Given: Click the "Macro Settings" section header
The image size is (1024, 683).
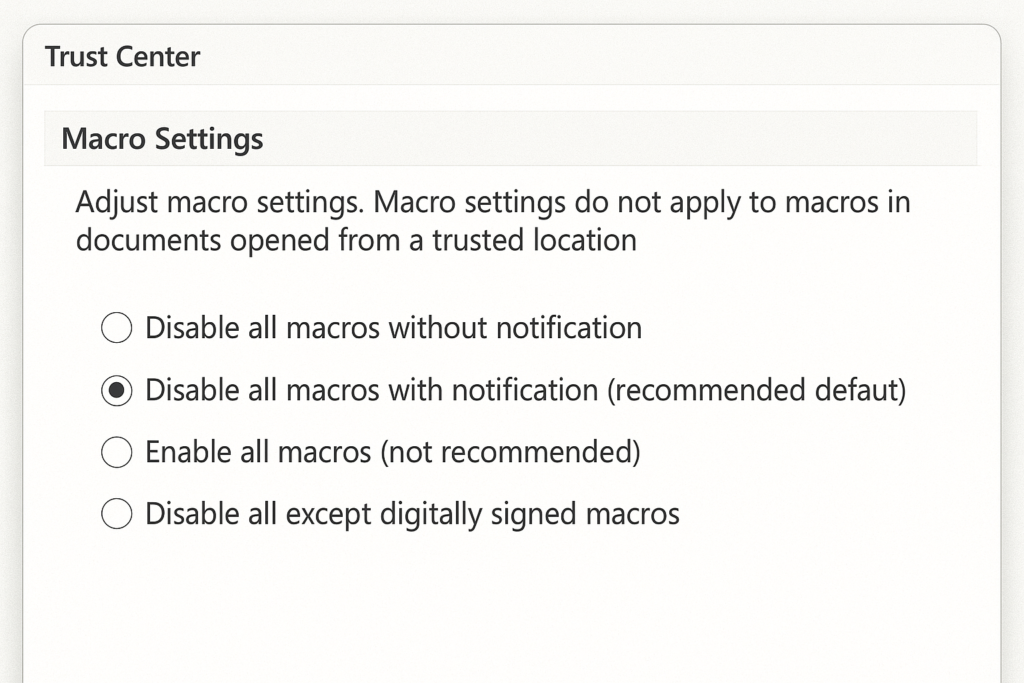Looking at the screenshot, I should click(x=162, y=139).
